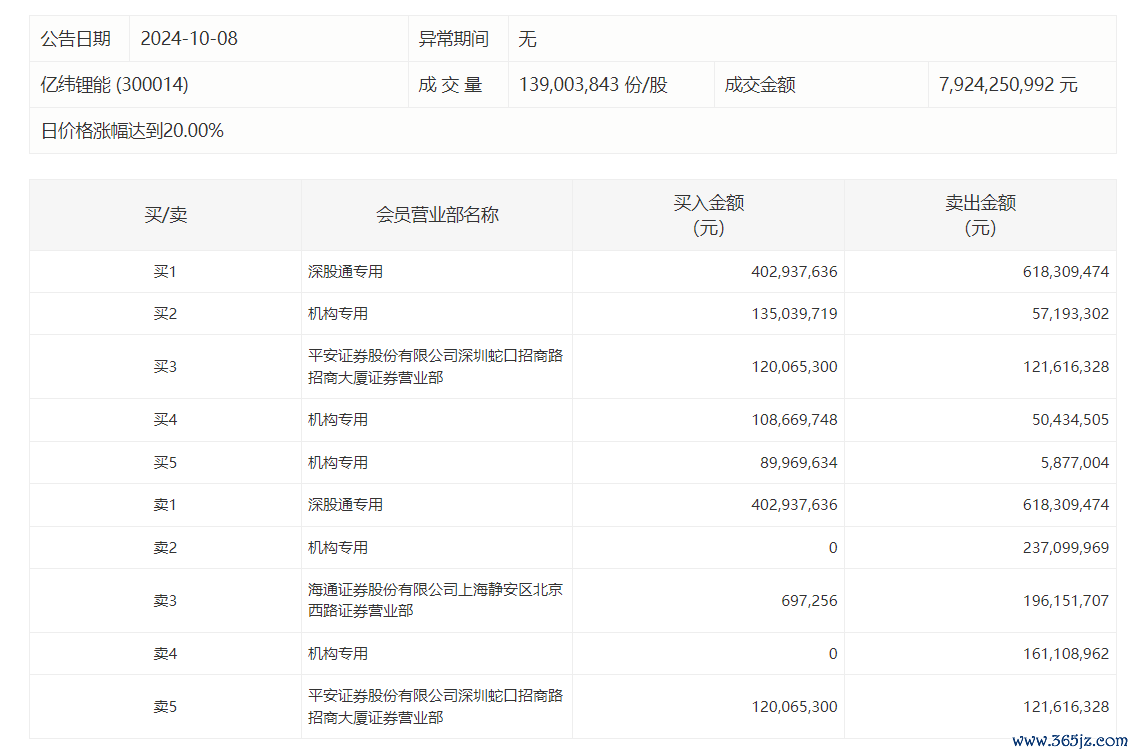Select the 买5 row label
This screenshot has height=756, width=1135.
165,462
